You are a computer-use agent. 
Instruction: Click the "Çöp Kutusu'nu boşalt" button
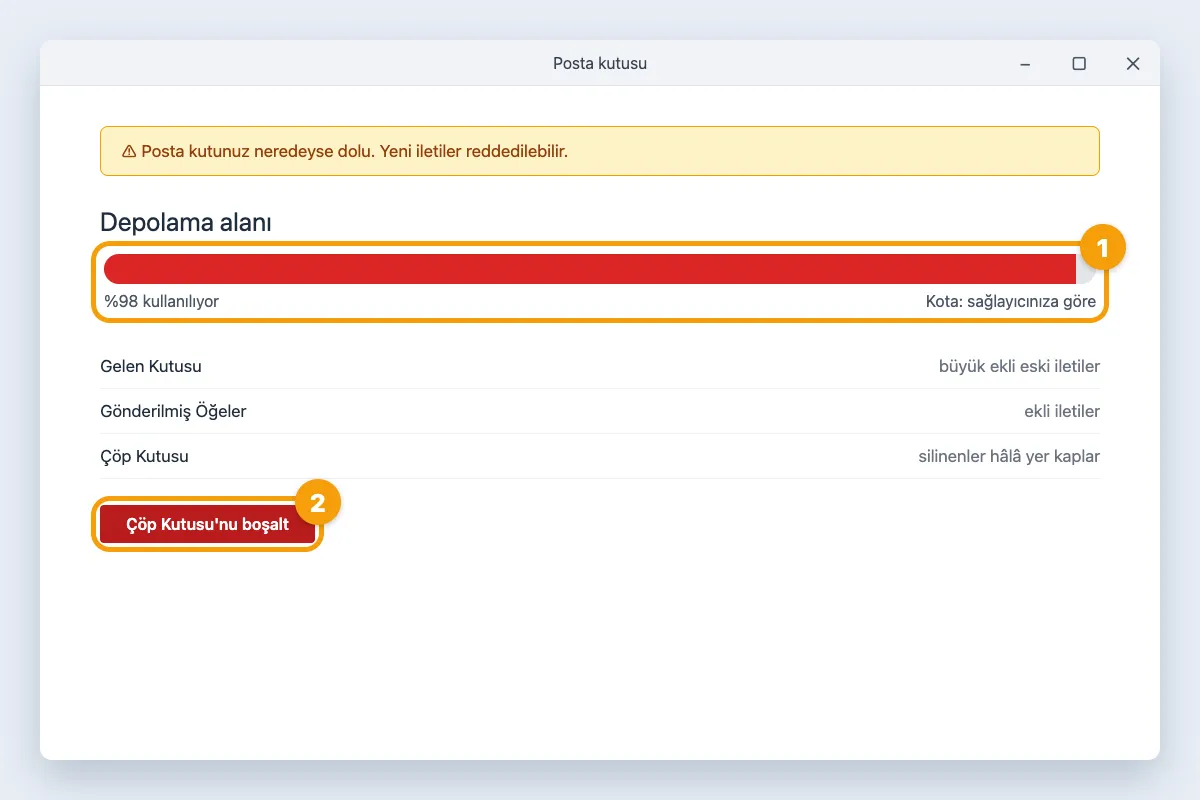[x=208, y=524]
